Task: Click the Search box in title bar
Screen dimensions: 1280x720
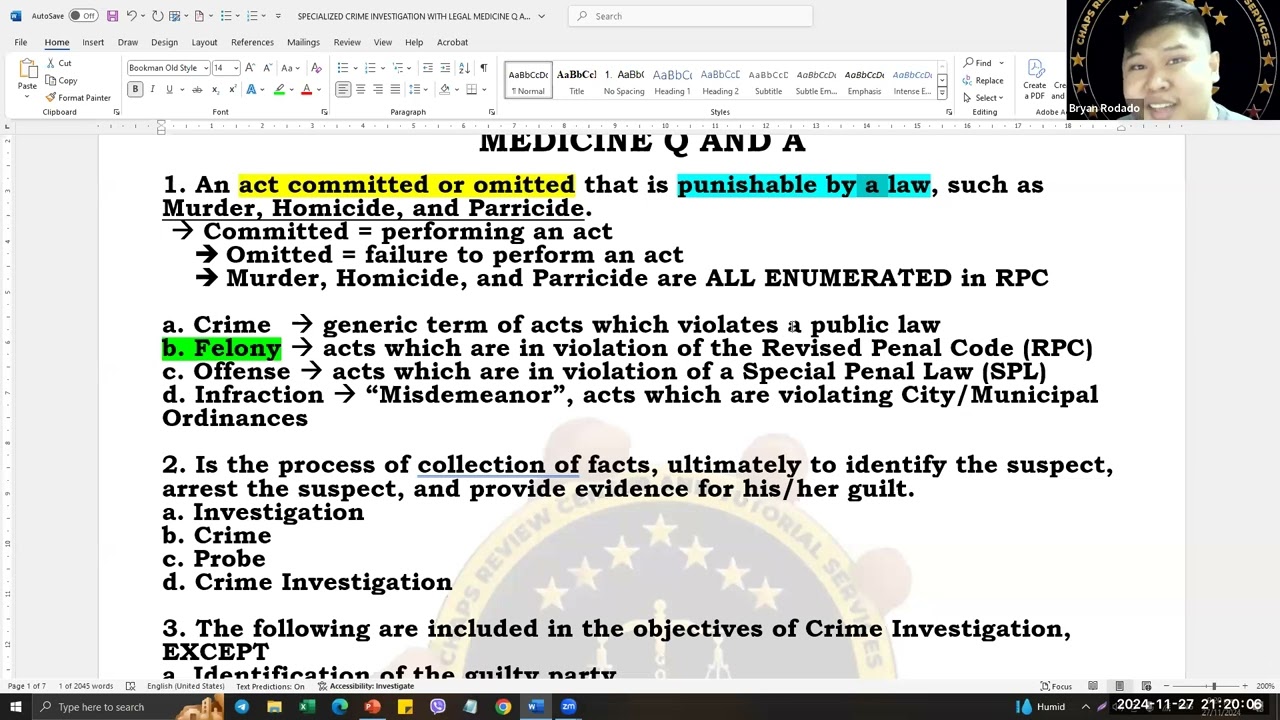Action: coord(691,16)
